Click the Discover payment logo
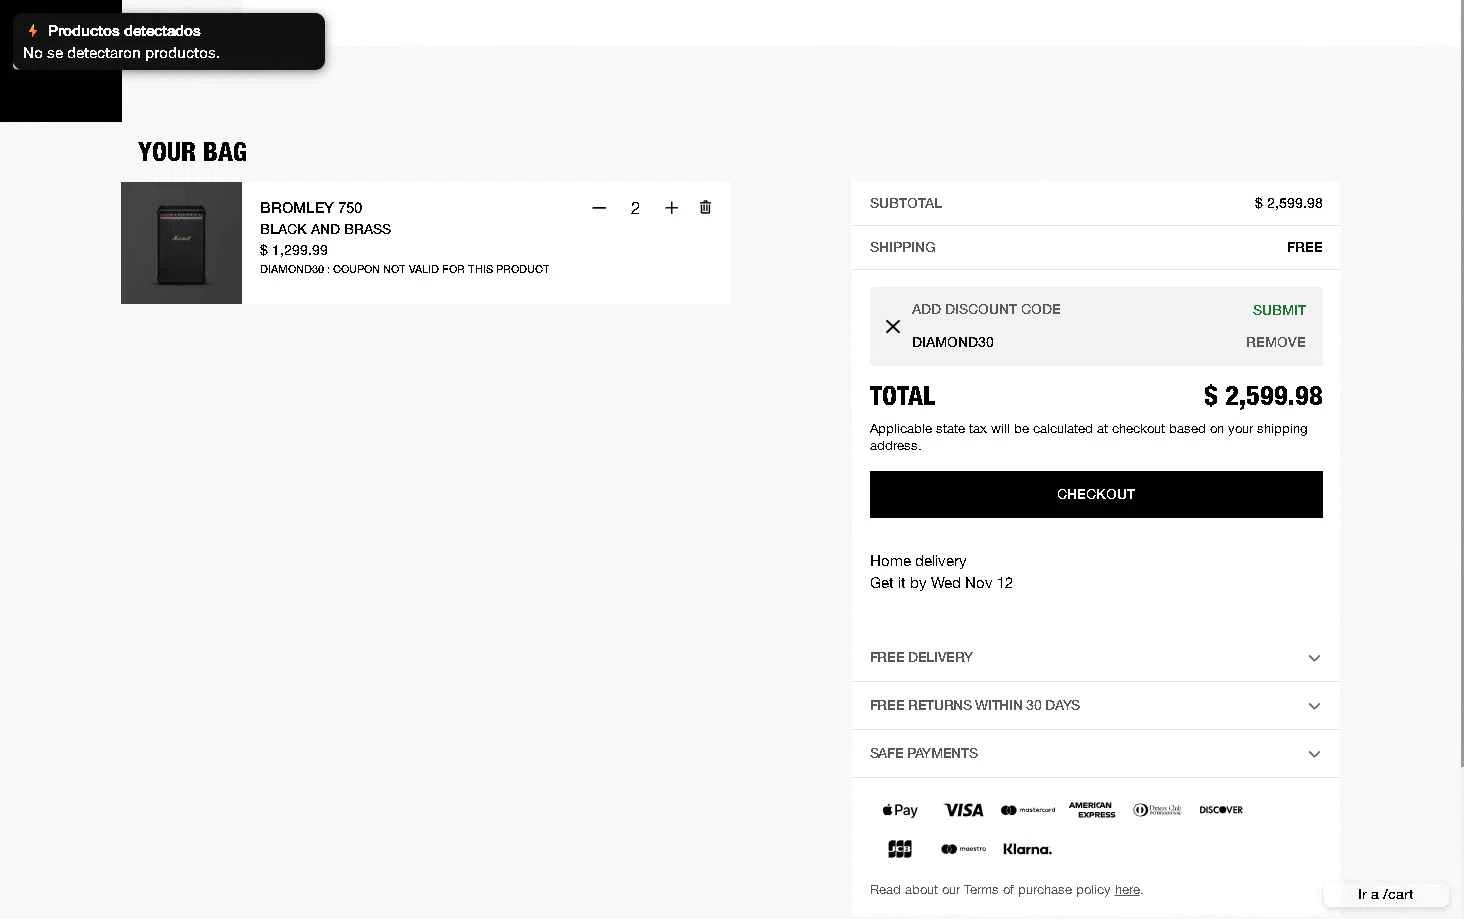Viewport: 1464px width, 919px height. click(x=1221, y=810)
